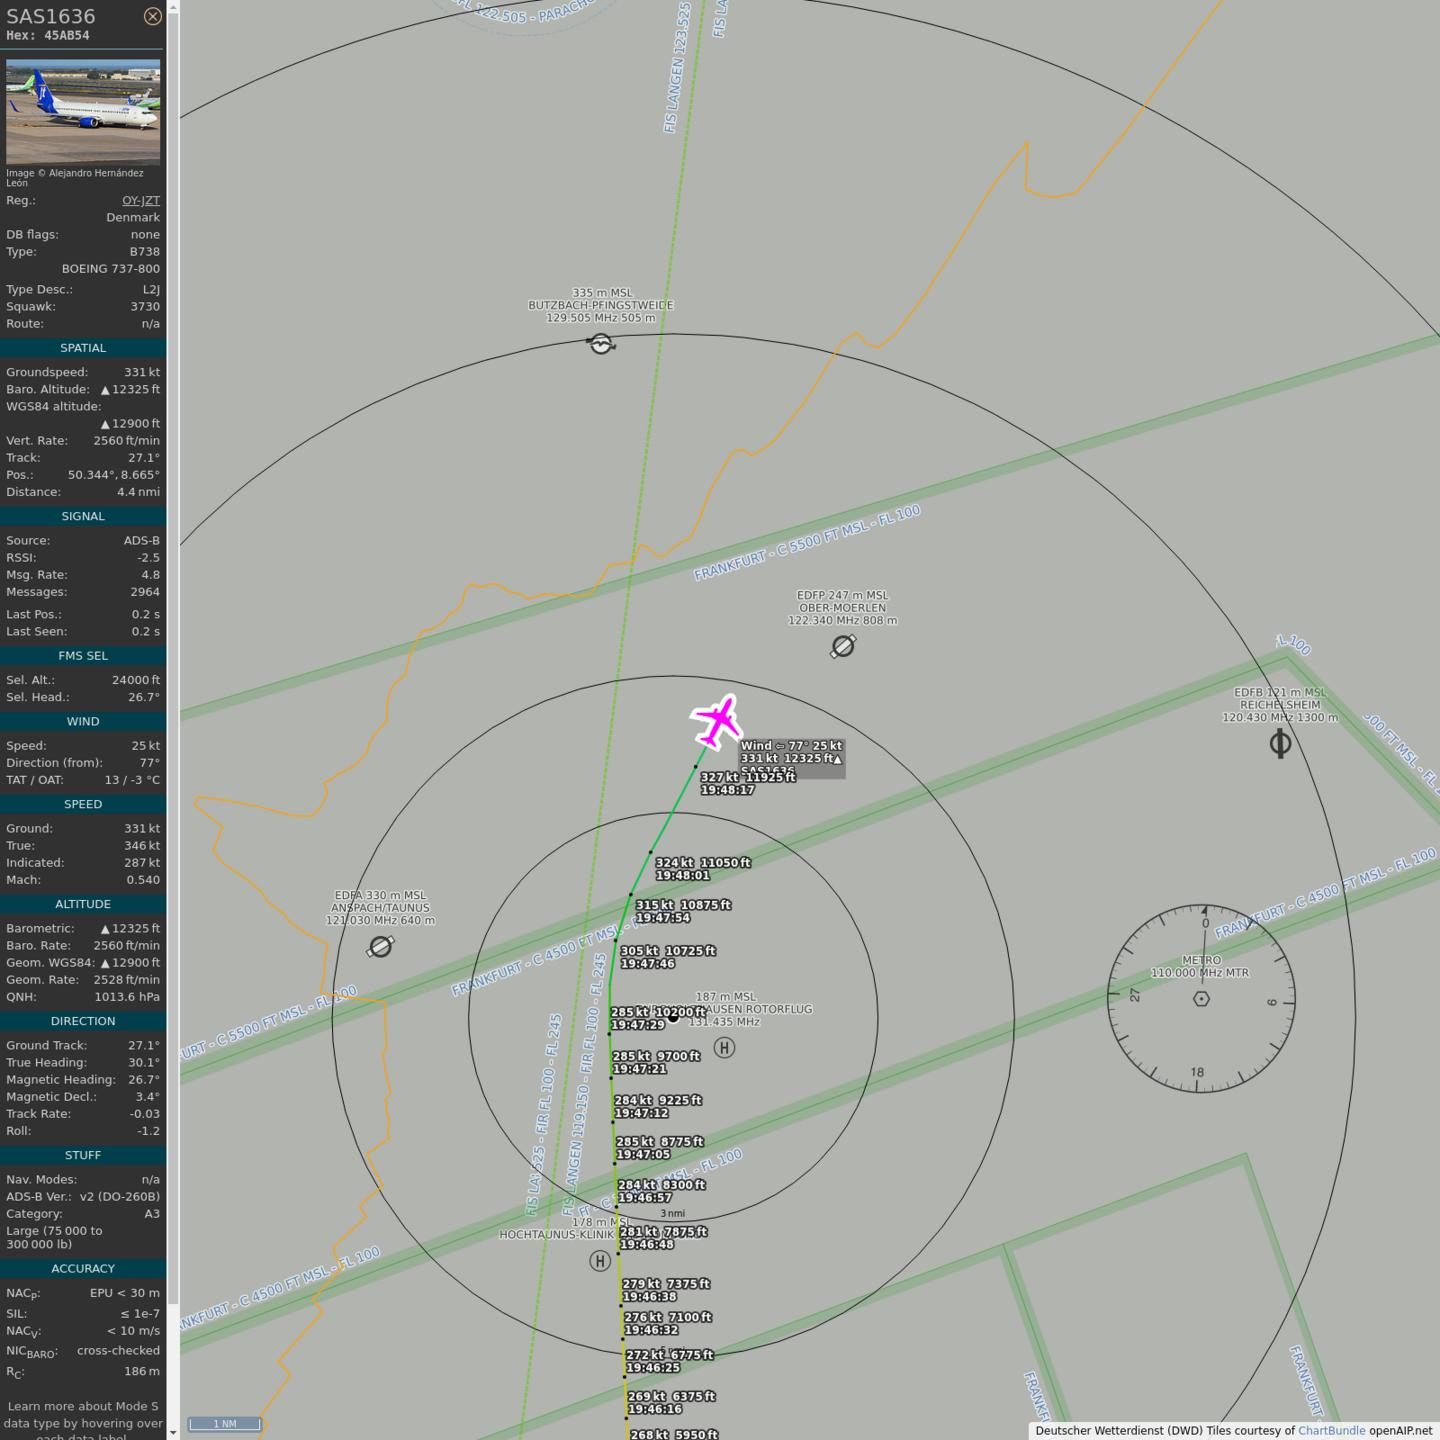
Task: Click the magenta SAS1636 aircraft icon
Action: coord(717,721)
